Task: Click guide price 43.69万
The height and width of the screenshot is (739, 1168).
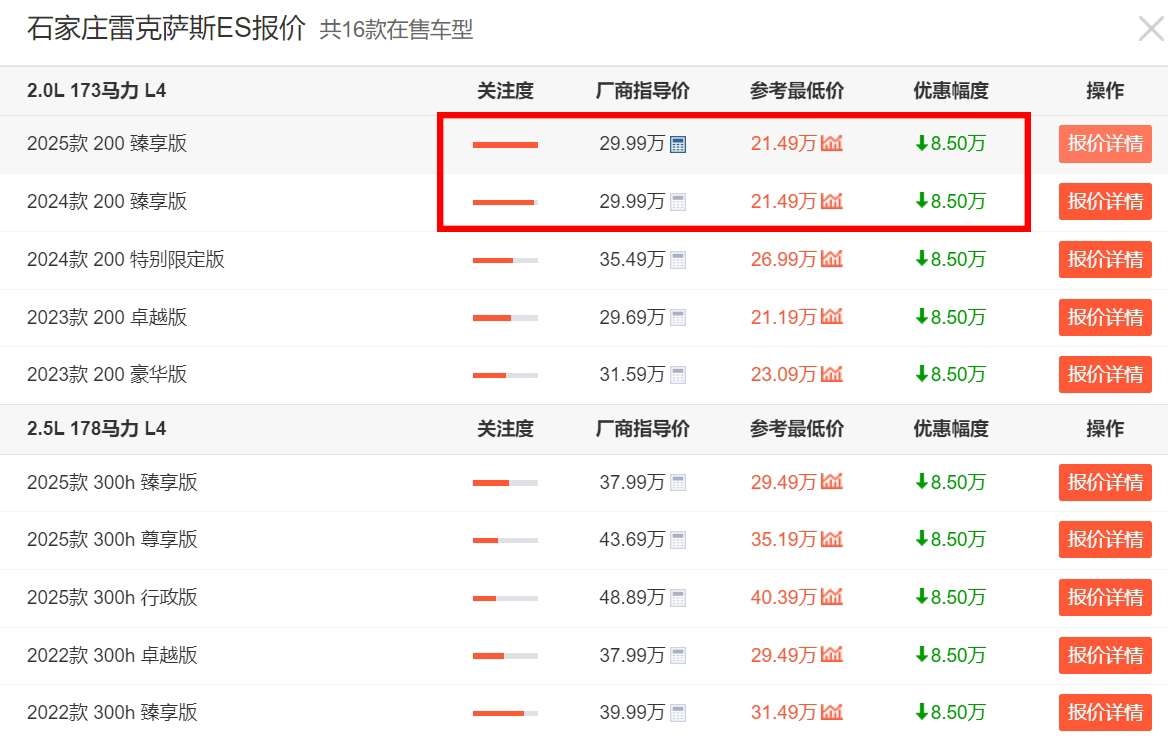Action: [632, 540]
